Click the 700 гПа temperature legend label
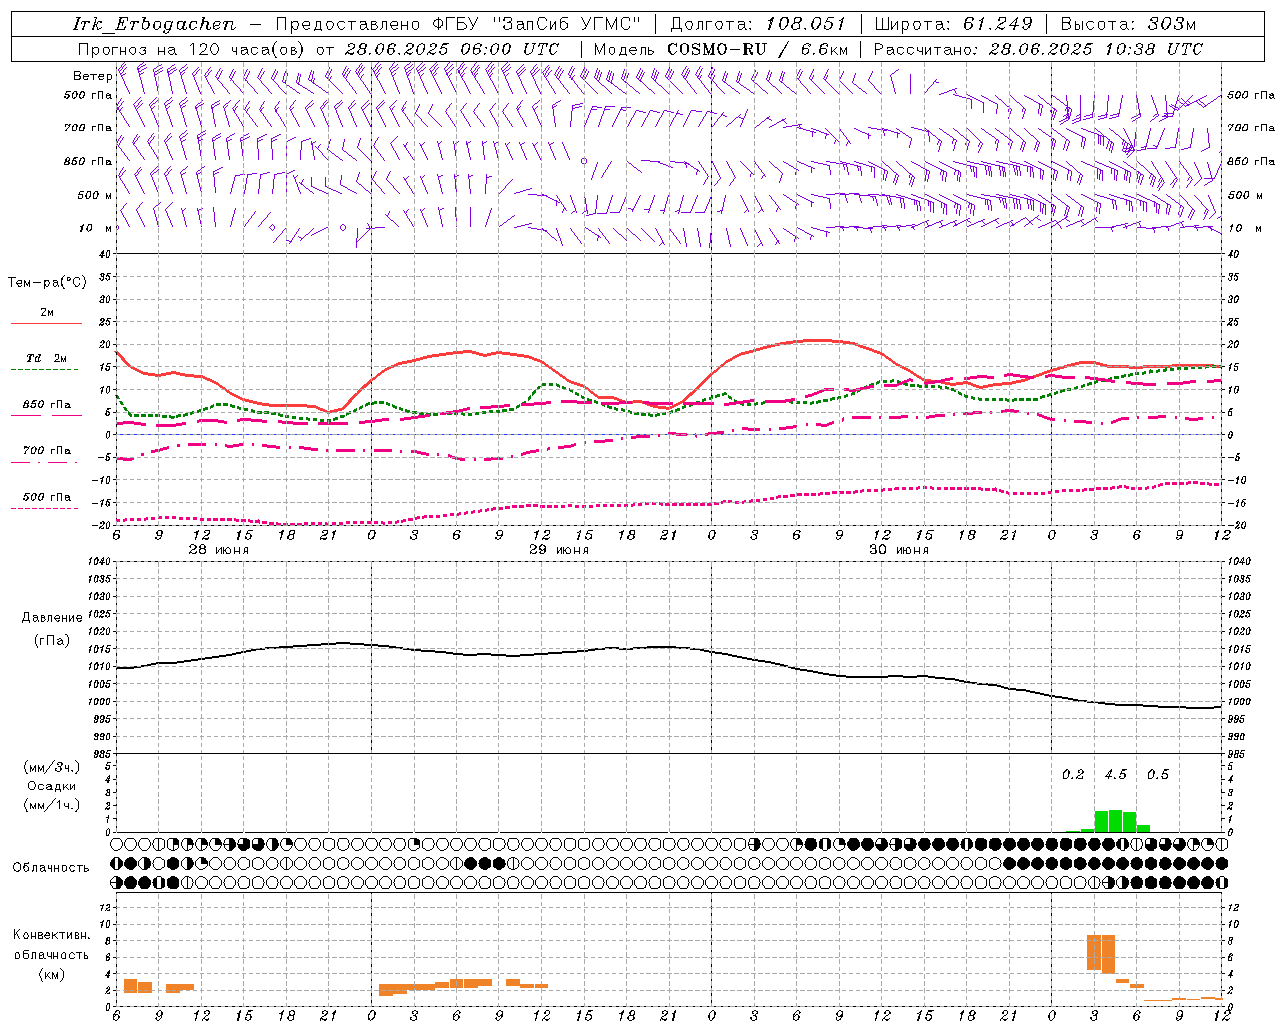Image resolution: width=1280 pixels, height=1024 pixels. (x=47, y=451)
